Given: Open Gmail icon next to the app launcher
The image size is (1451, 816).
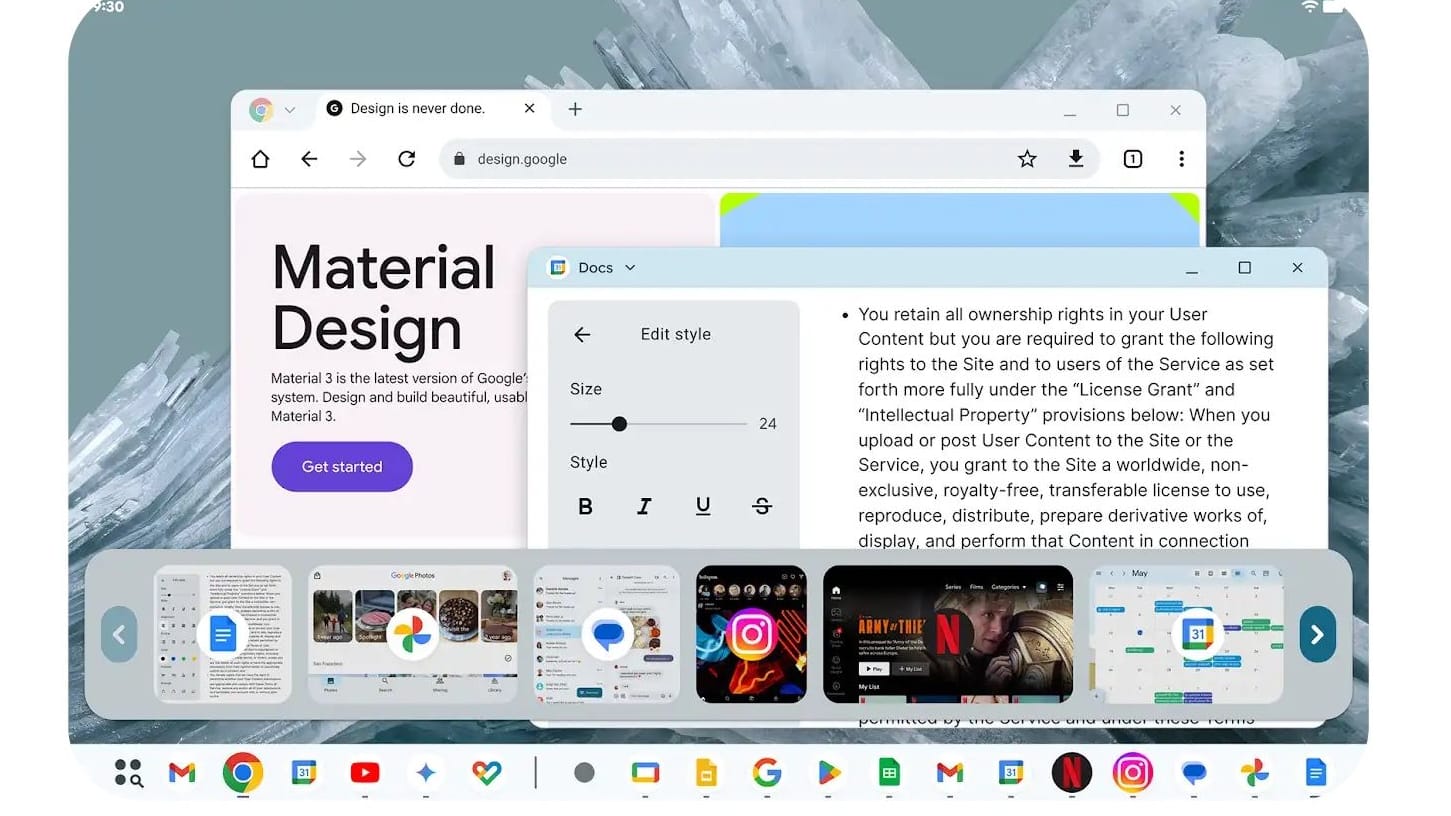Looking at the screenshot, I should (182, 772).
